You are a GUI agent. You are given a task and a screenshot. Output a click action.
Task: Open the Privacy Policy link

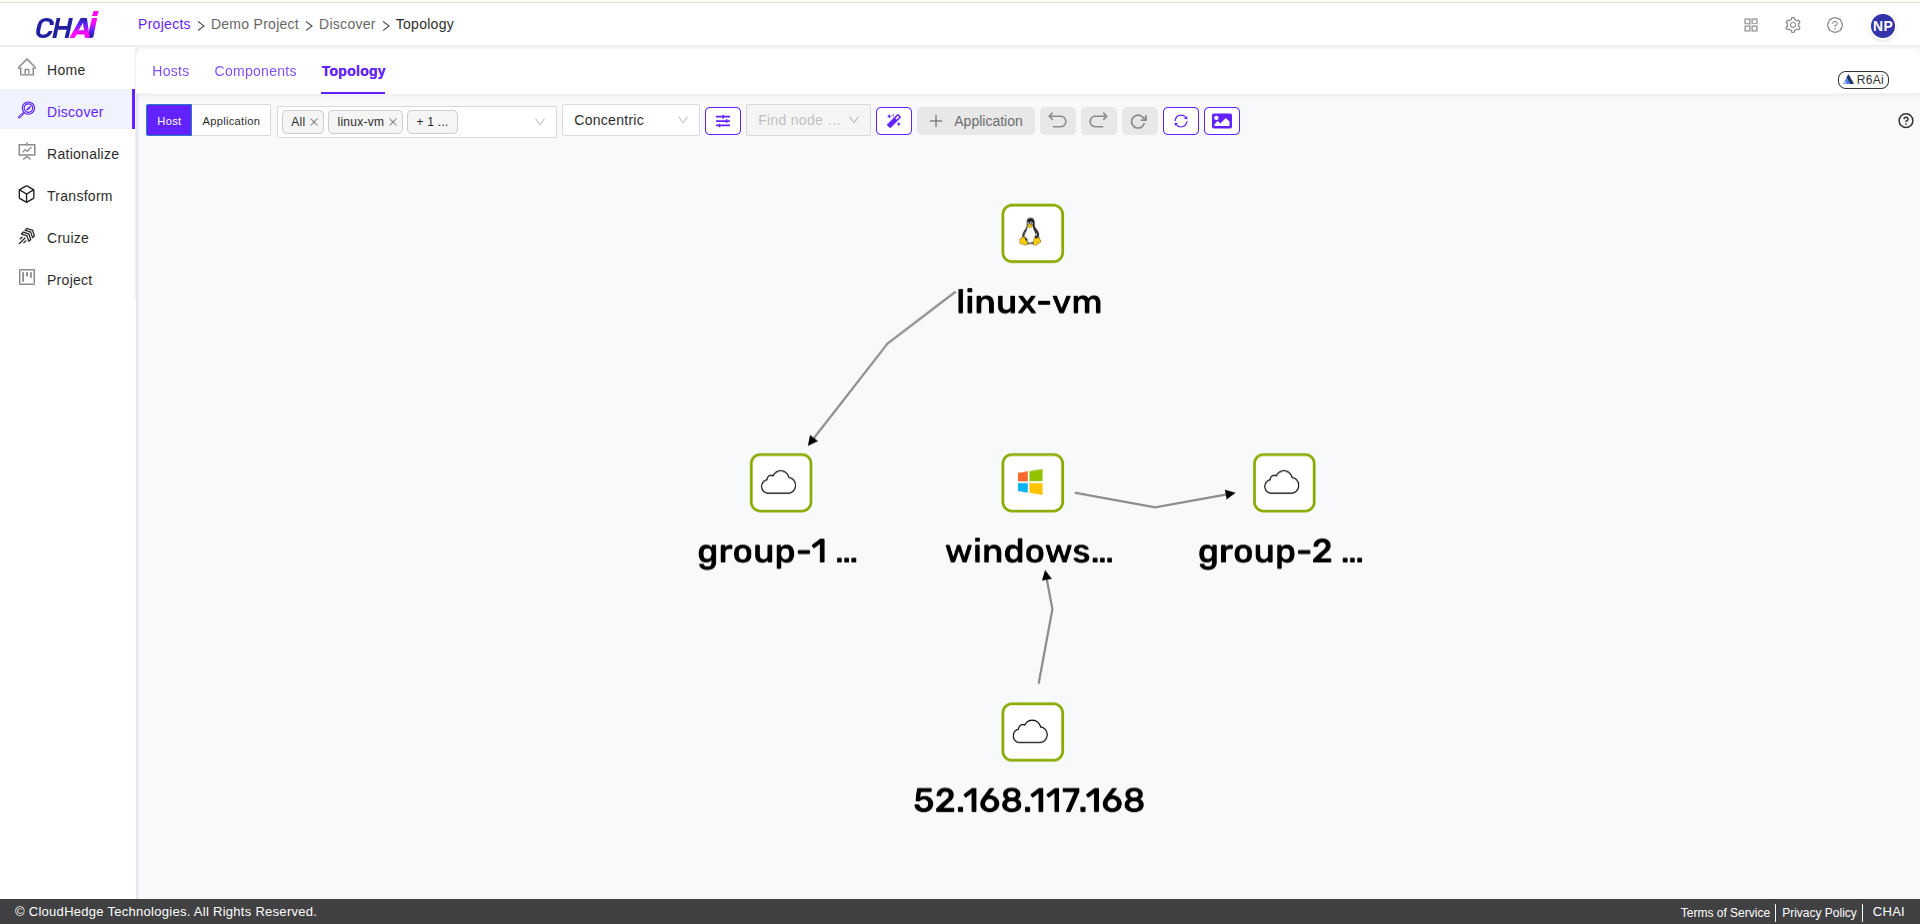click(x=1818, y=912)
